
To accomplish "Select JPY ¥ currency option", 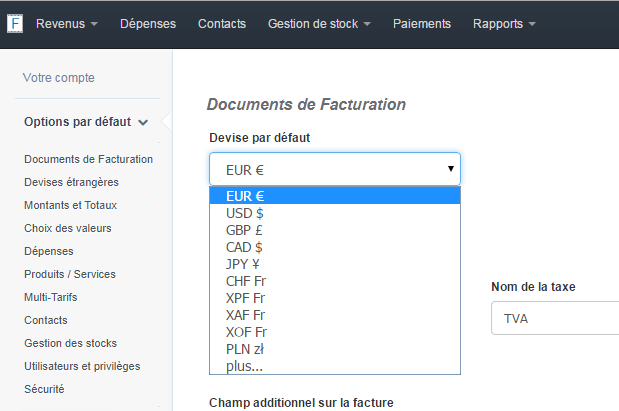I will coord(335,264).
